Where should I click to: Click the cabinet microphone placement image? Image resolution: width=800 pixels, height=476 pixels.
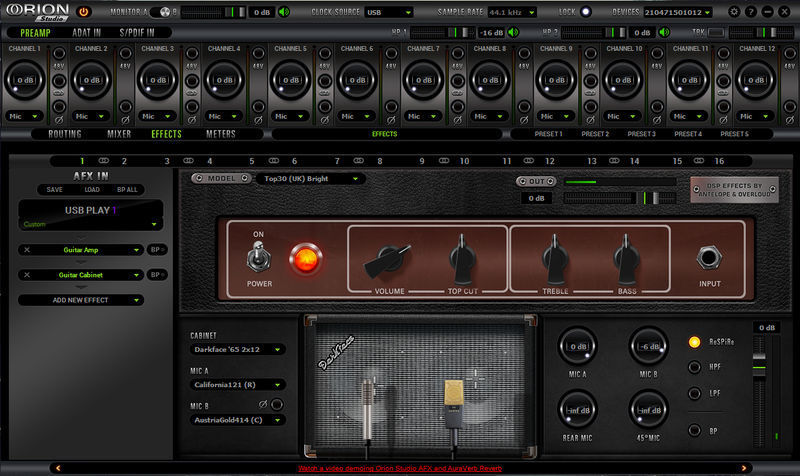[x=420, y=387]
